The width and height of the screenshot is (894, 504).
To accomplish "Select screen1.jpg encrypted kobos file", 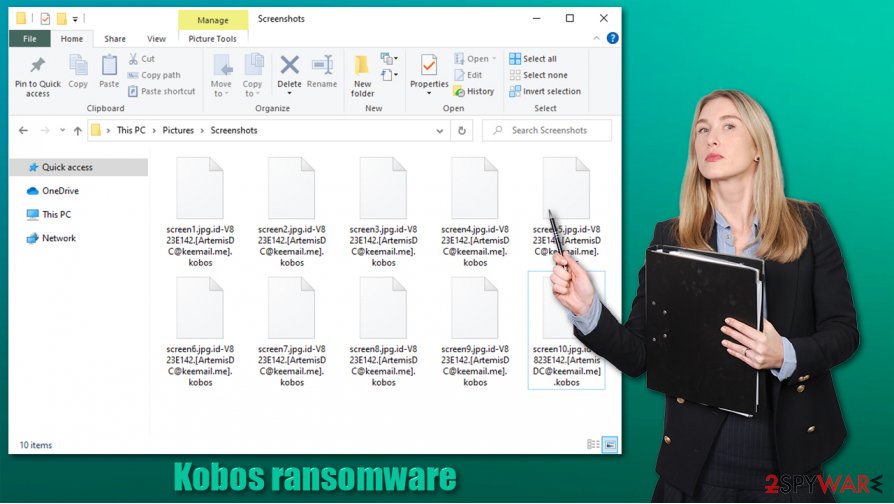I will [x=200, y=212].
